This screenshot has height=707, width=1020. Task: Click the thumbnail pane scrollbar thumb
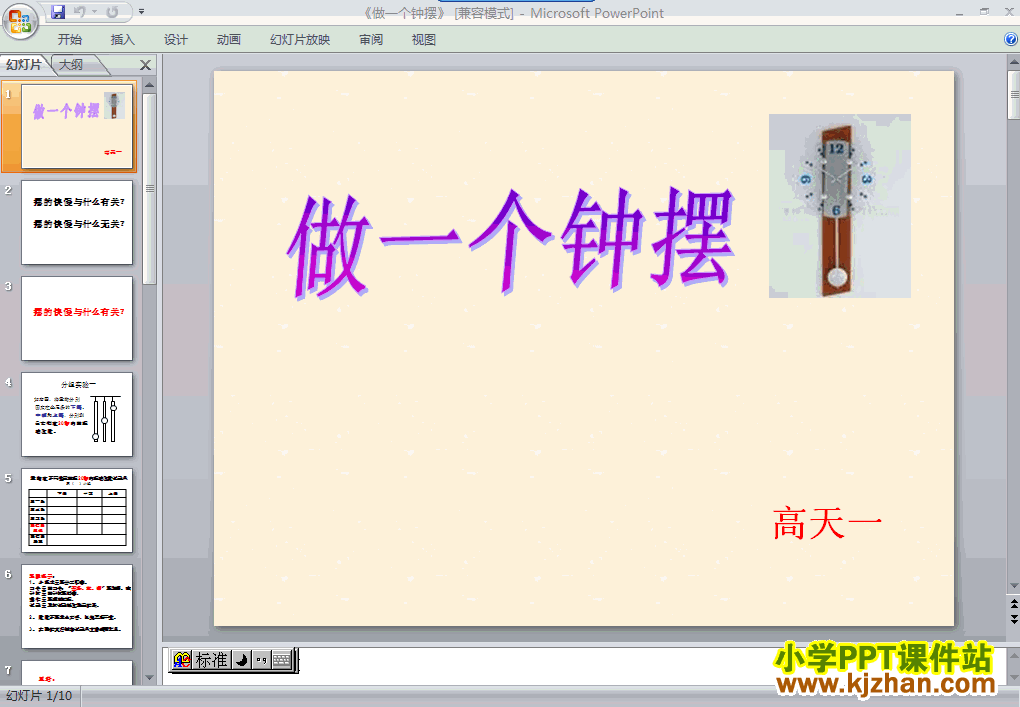click(x=150, y=189)
